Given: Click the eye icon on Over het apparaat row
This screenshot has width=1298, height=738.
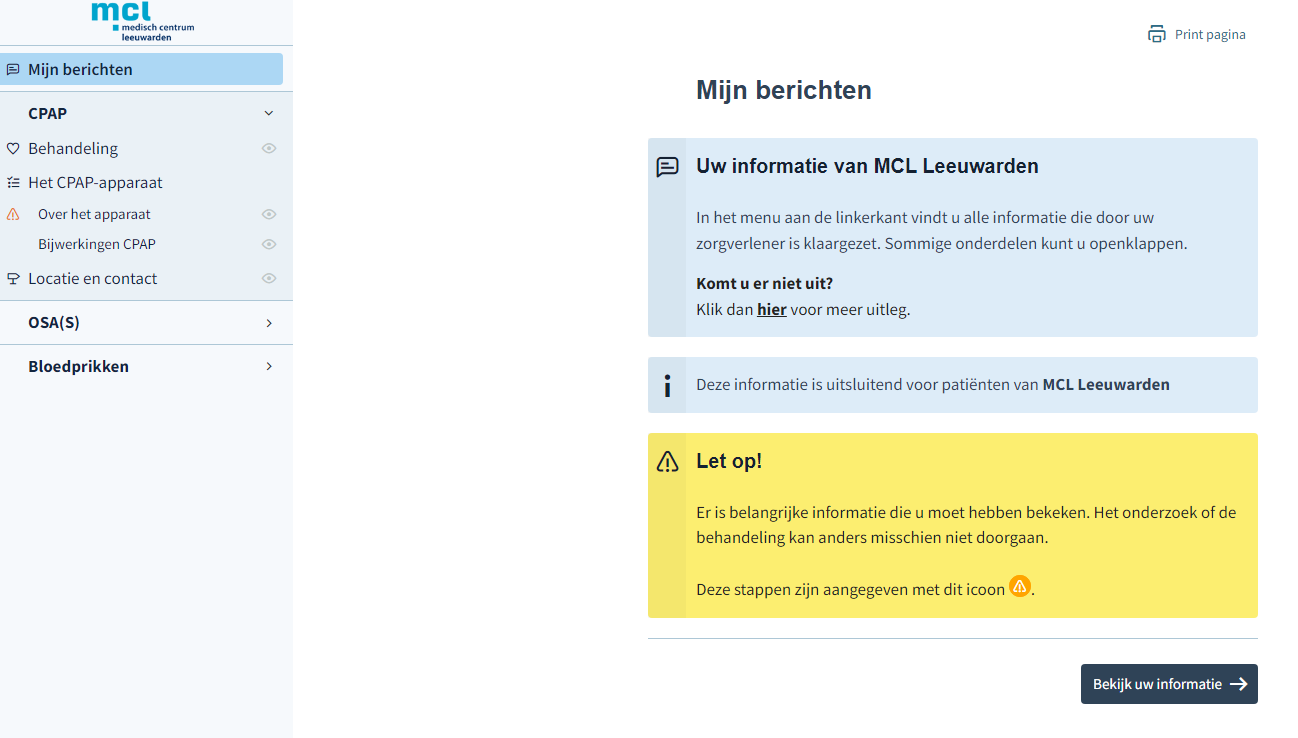Looking at the screenshot, I should click(x=269, y=214).
